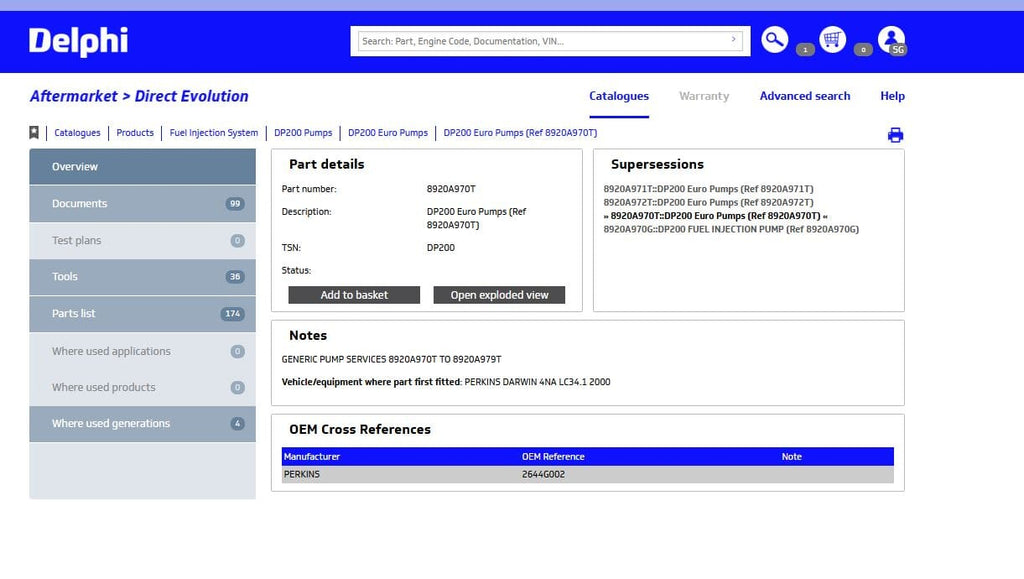Select Documents in the left sidebar
Image resolution: width=1024 pixels, height=579 pixels.
142,204
